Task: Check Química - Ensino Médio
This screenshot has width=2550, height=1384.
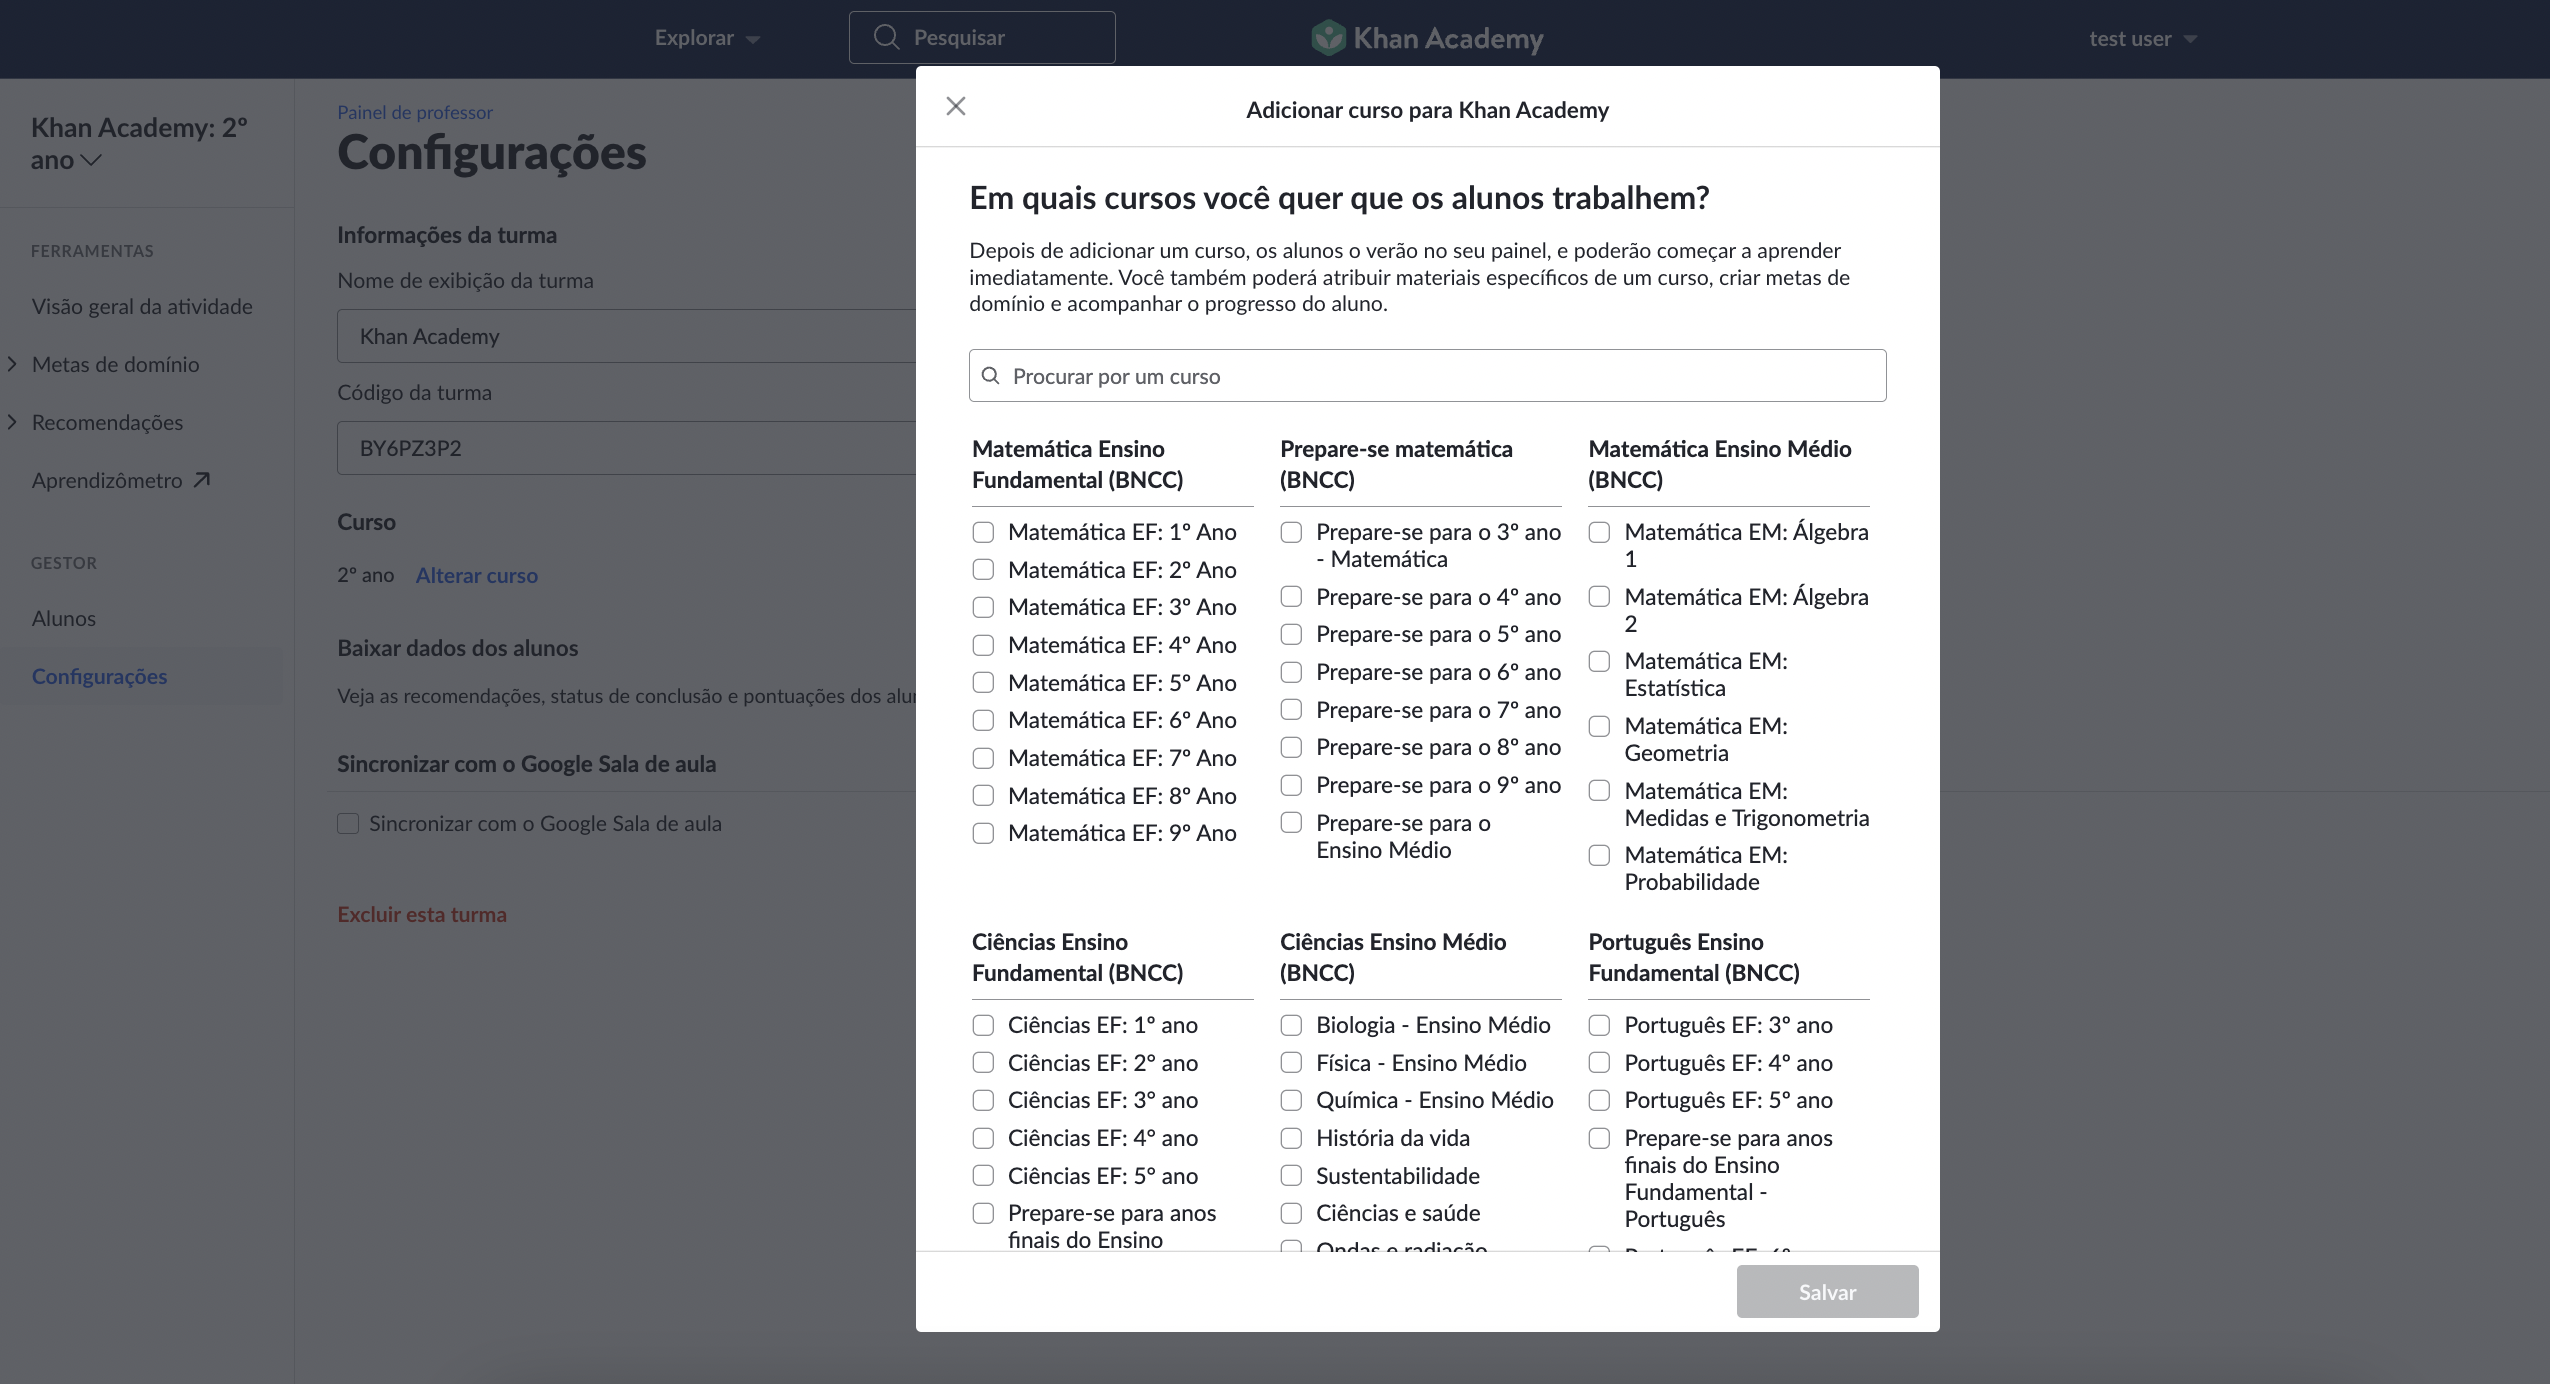Action: [x=1291, y=1100]
